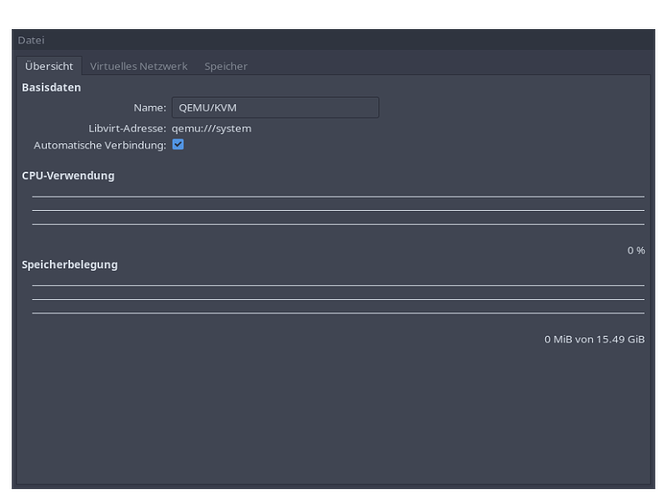Click the CPU-Verwendung usage graph
This screenshot has height=500, width=666.
338,211
